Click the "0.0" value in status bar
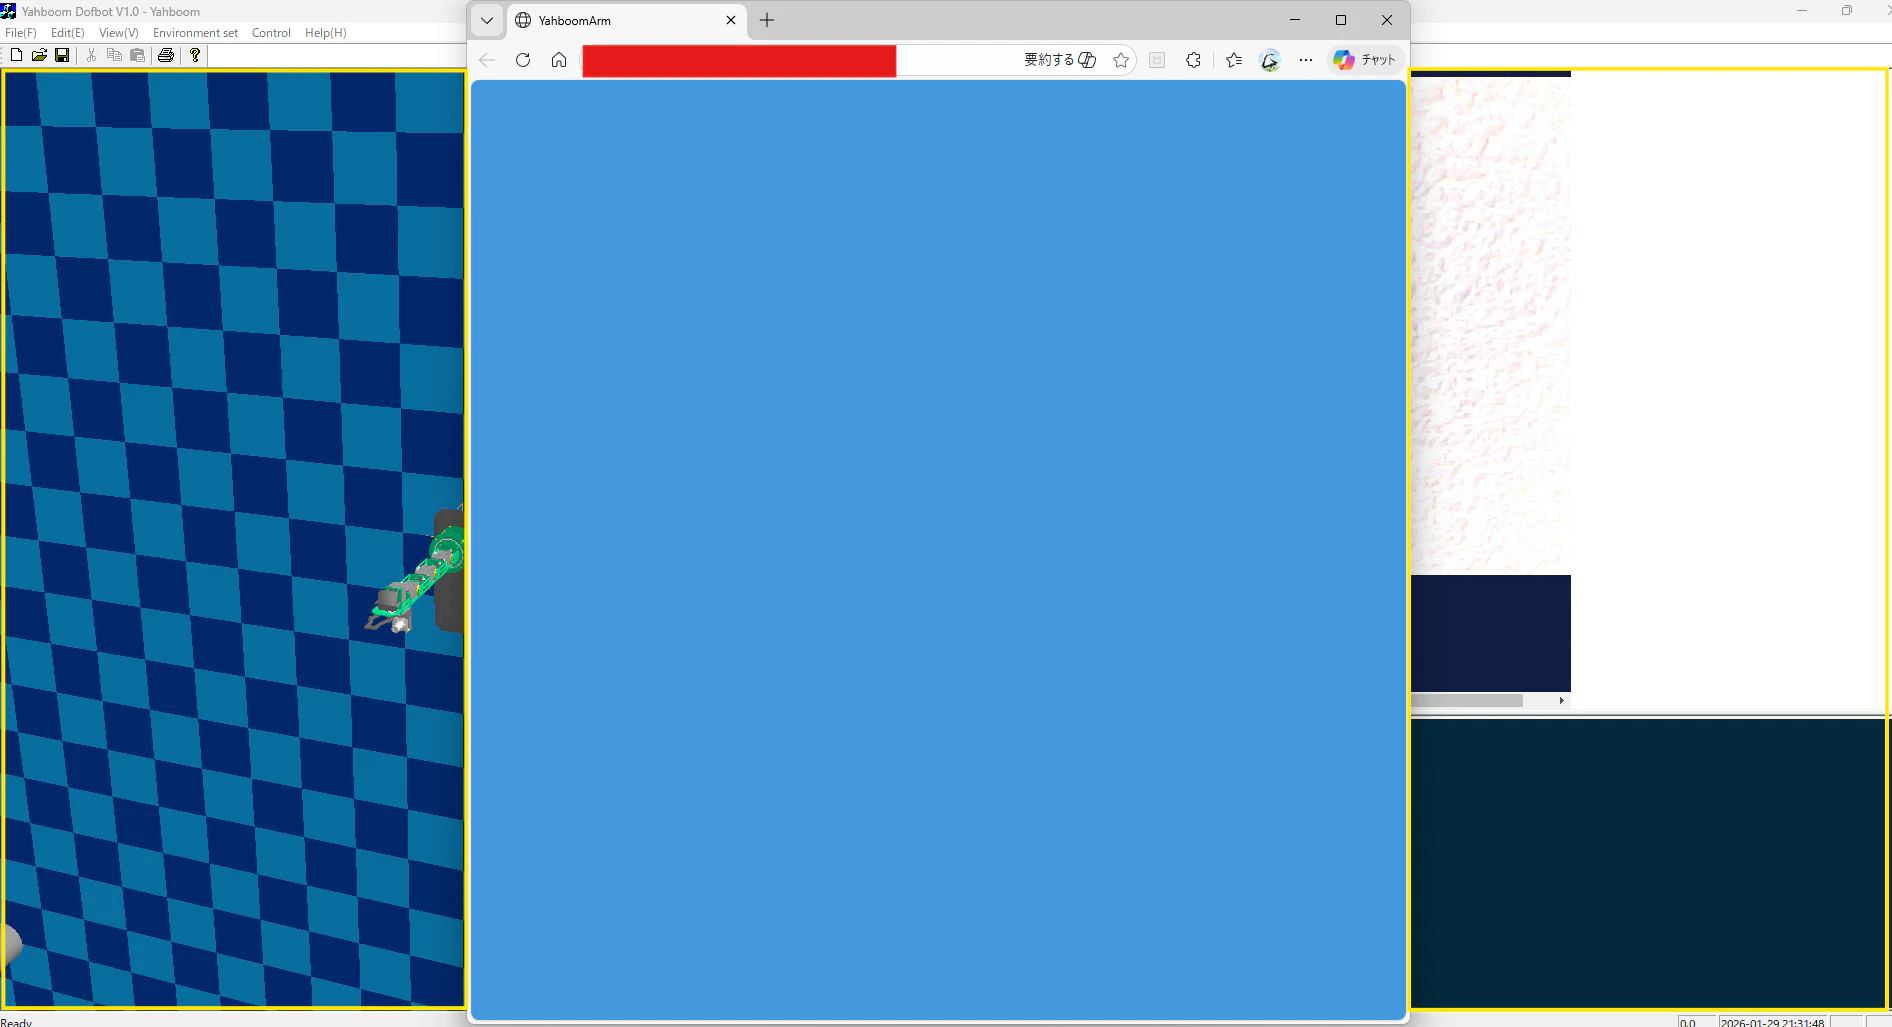The height and width of the screenshot is (1027, 1892). click(x=1688, y=1022)
